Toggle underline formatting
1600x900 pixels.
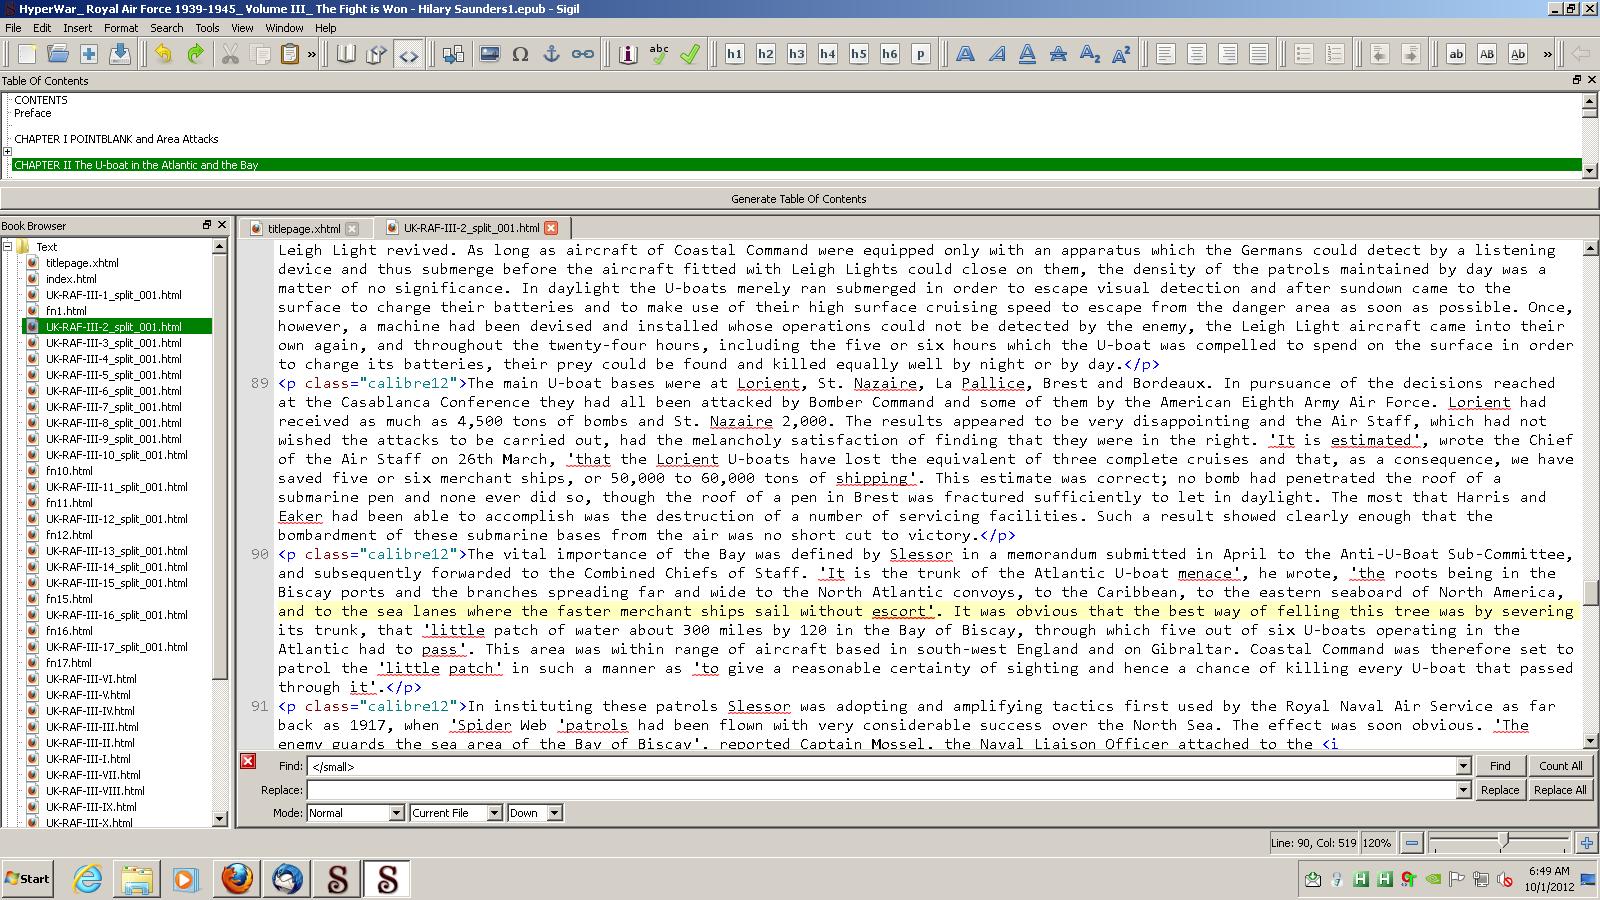[x=1028, y=54]
